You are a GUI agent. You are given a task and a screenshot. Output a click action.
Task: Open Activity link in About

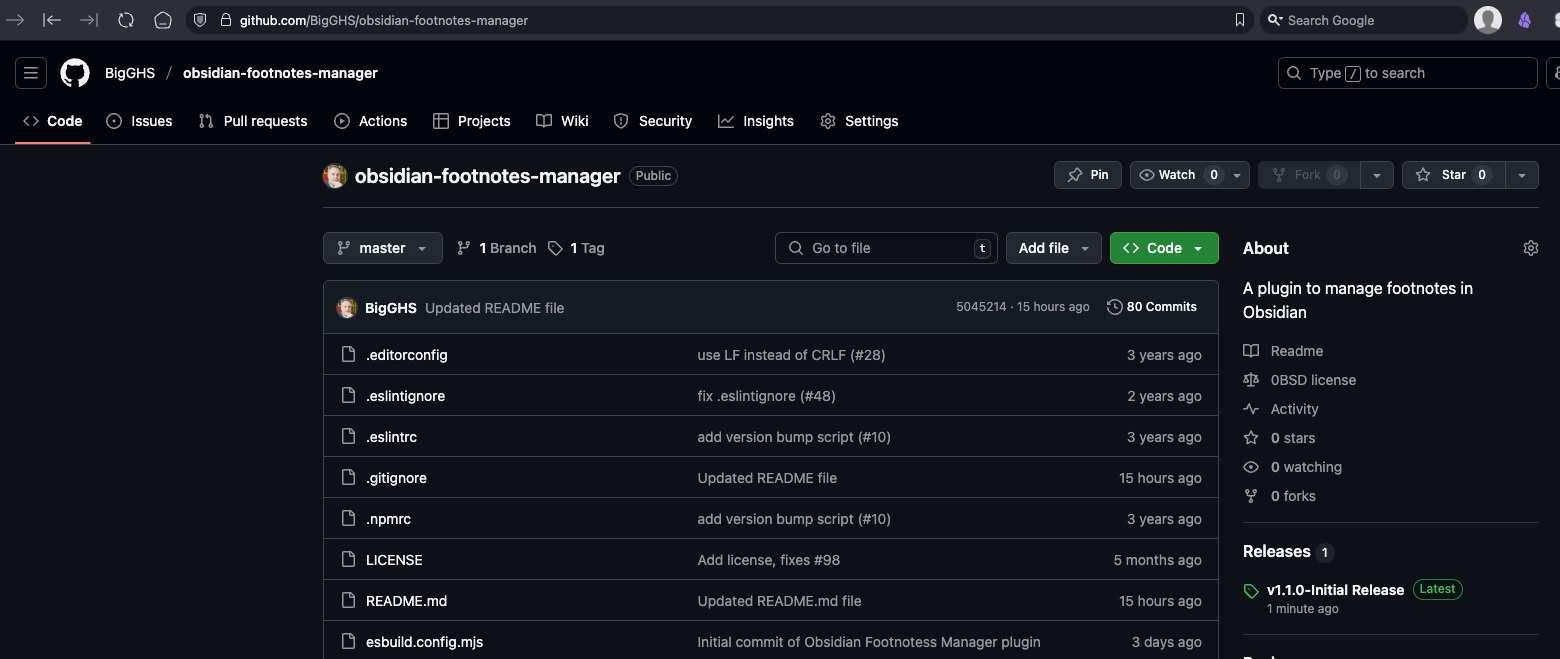pos(1281,409)
